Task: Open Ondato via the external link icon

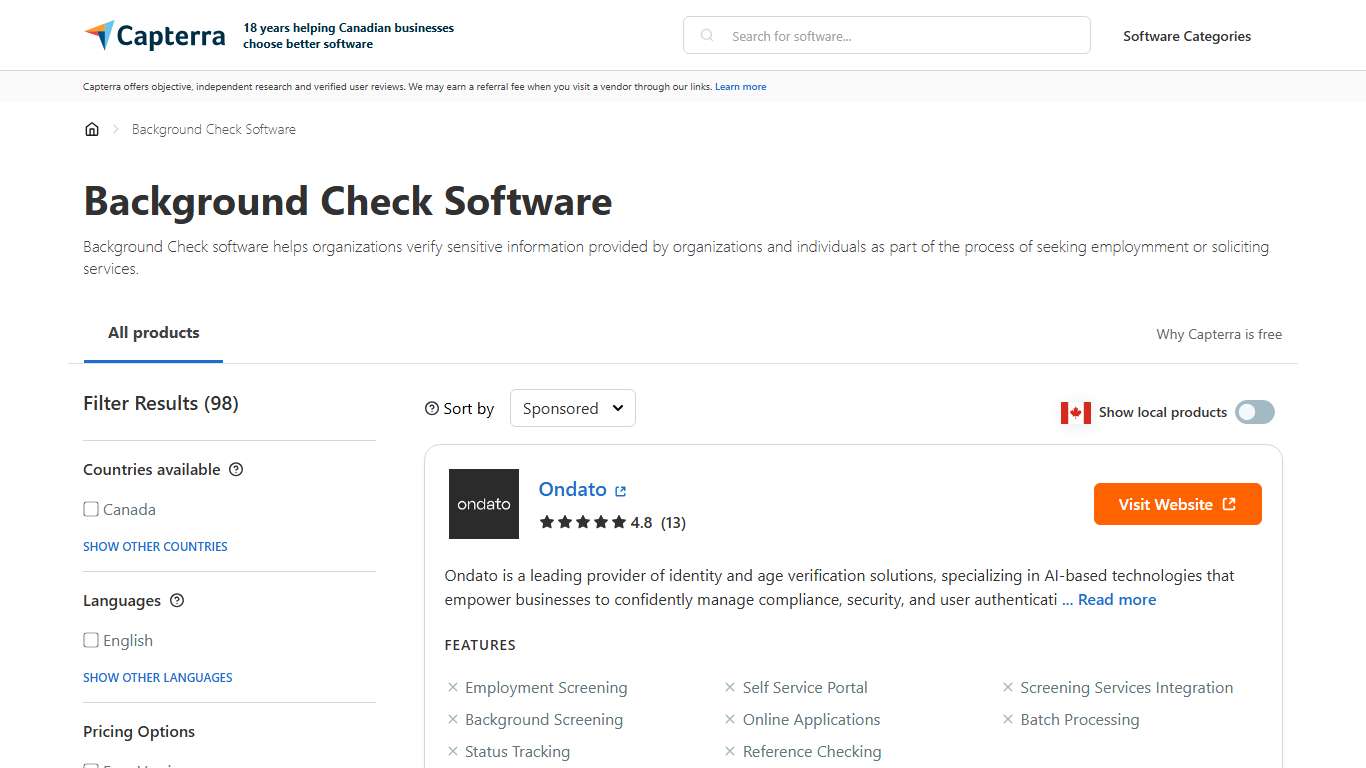Action: [x=620, y=490]
